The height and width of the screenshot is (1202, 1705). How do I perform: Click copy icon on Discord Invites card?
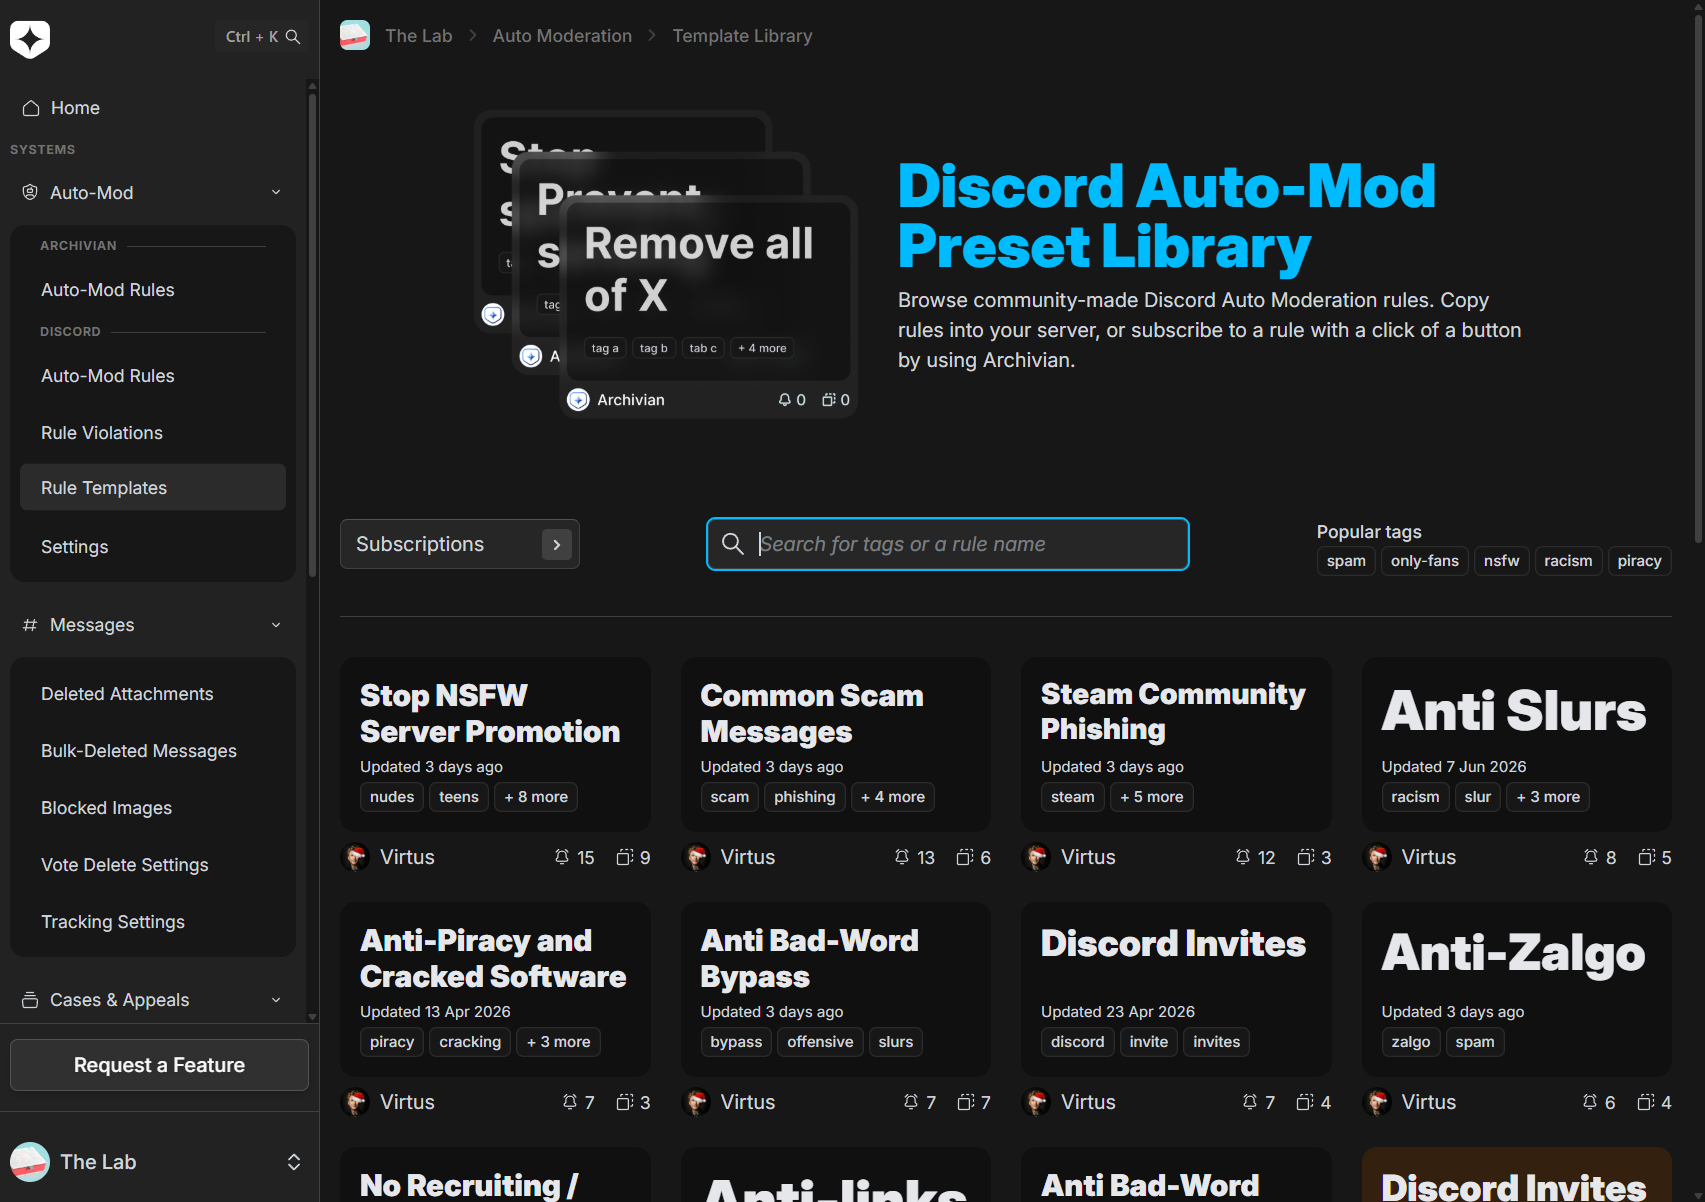click(1305, 1102)
